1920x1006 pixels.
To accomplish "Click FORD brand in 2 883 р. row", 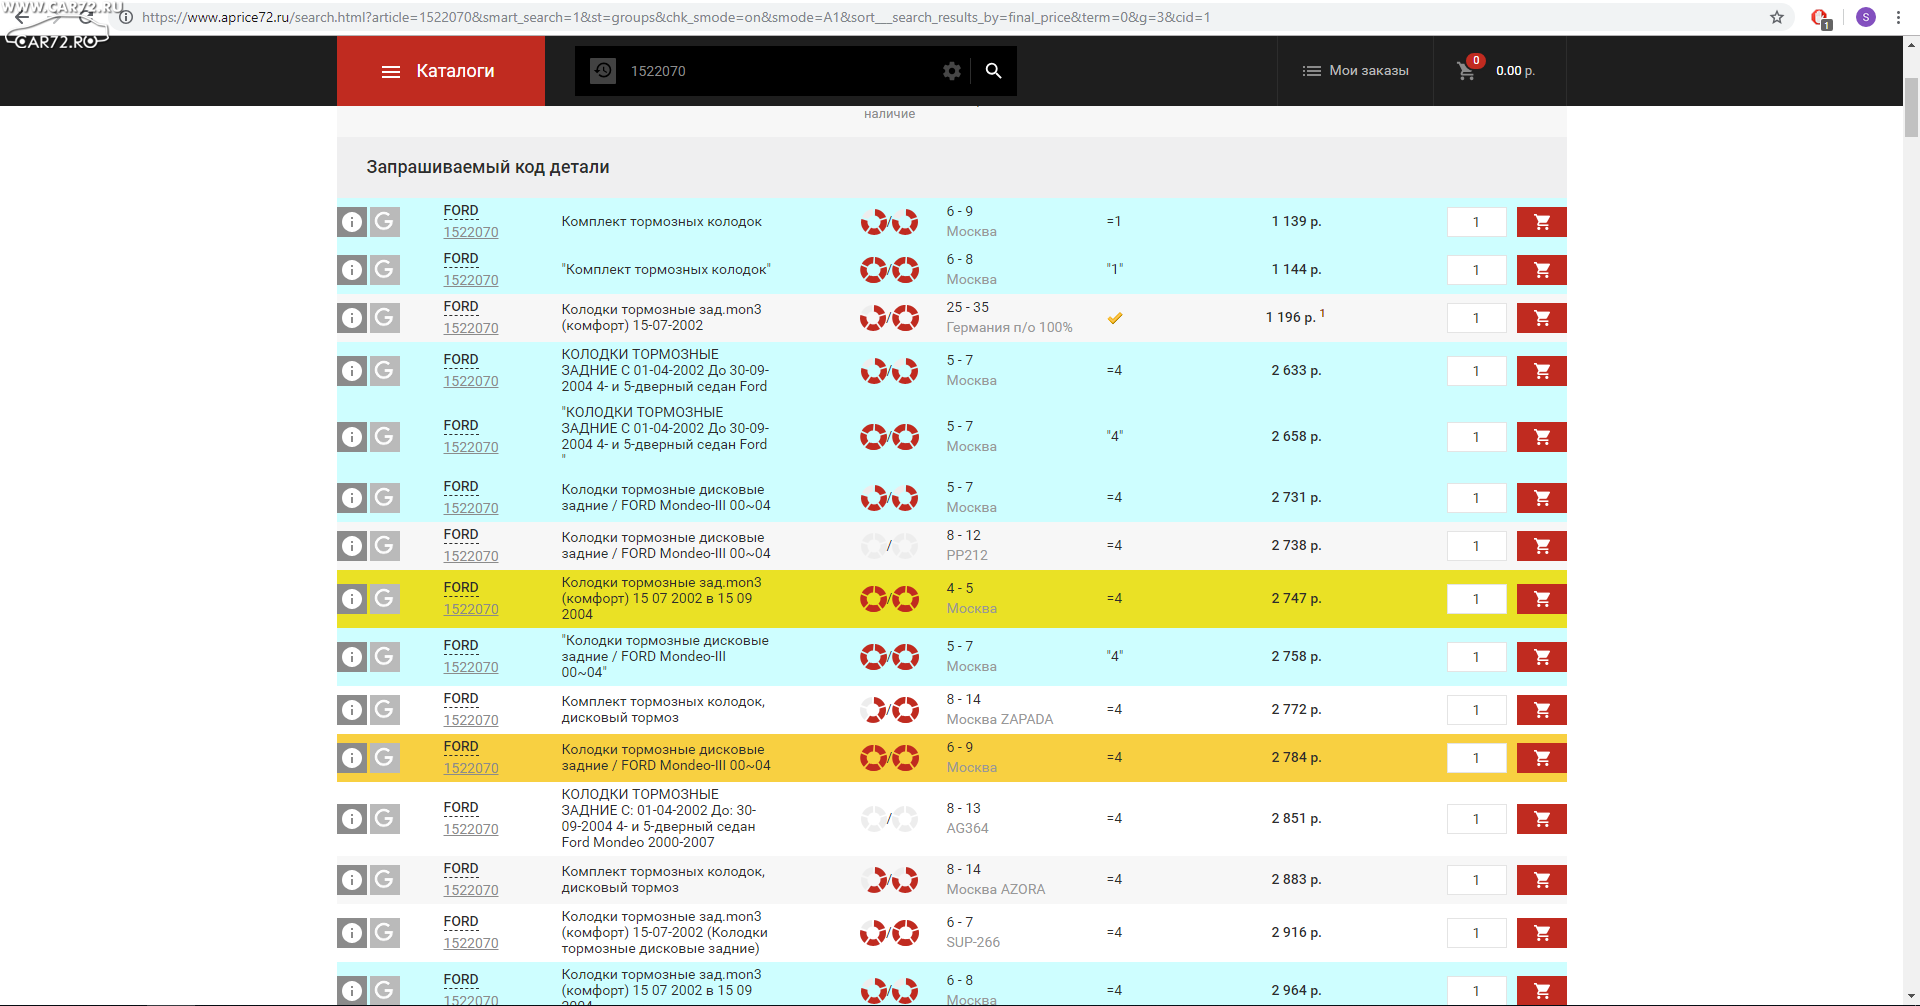I will click(461, 869).
